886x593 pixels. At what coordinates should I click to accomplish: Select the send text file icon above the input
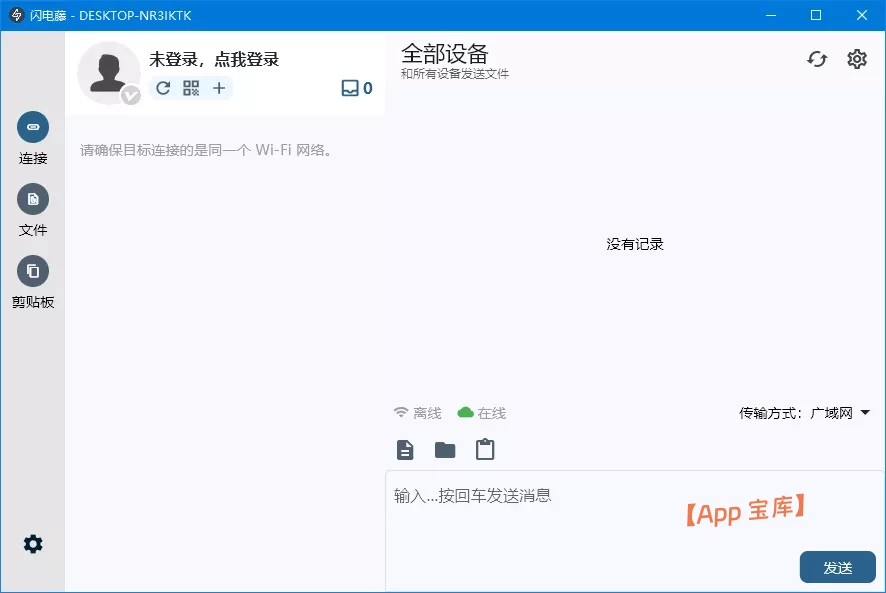coord(404,449)
